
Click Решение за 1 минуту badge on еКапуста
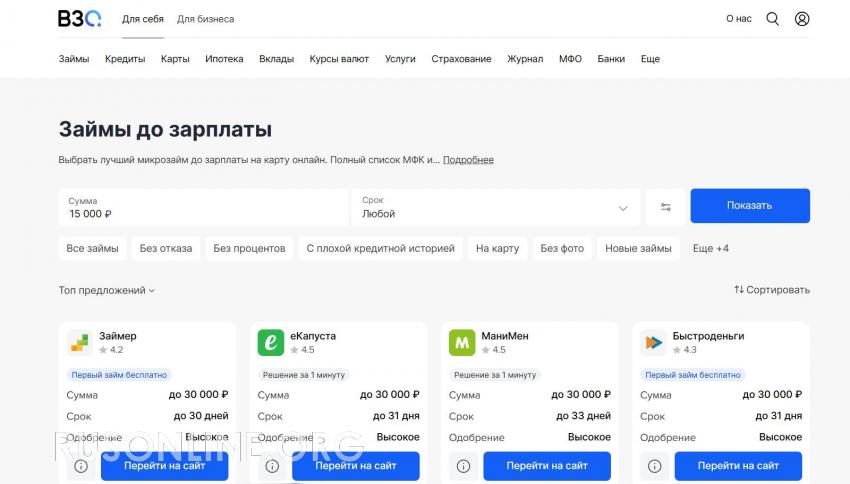[304, 375]
